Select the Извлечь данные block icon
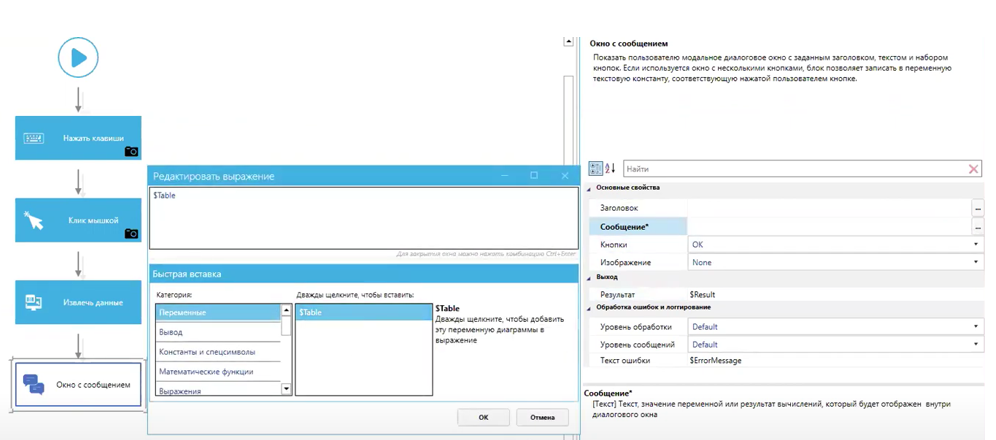 34,301
